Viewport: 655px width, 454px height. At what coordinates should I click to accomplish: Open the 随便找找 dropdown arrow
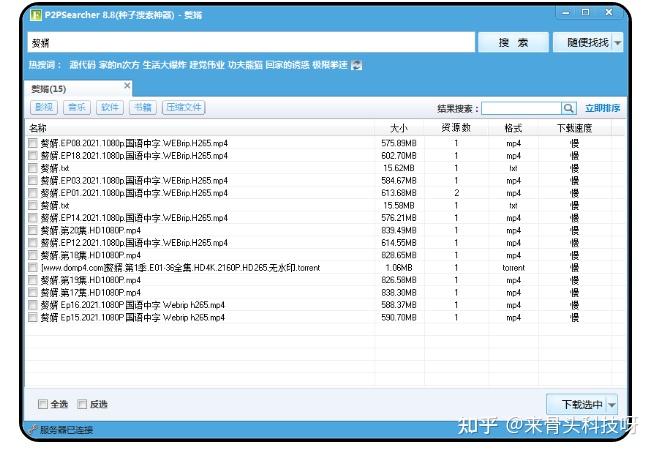click(617, 43)
